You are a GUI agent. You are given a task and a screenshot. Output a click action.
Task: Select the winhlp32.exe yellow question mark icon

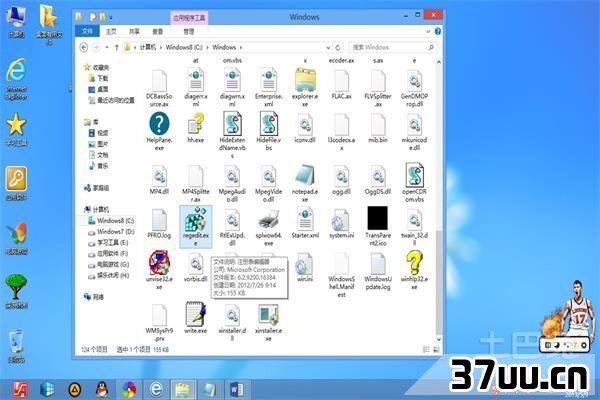click(414, 263)
